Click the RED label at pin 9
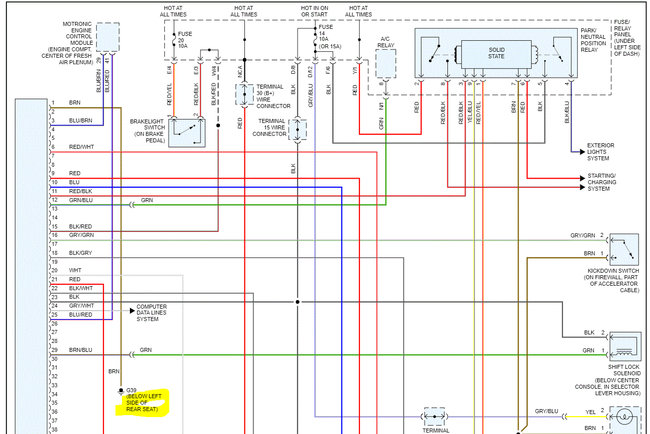The width and height of the screenshot is (650, 434). 75,173
